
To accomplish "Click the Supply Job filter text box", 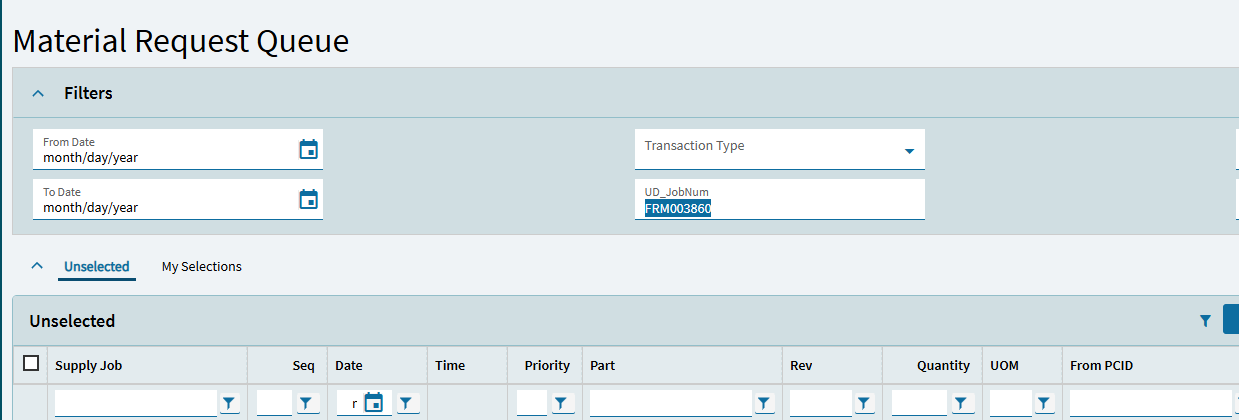I will (x=136, y=403).
